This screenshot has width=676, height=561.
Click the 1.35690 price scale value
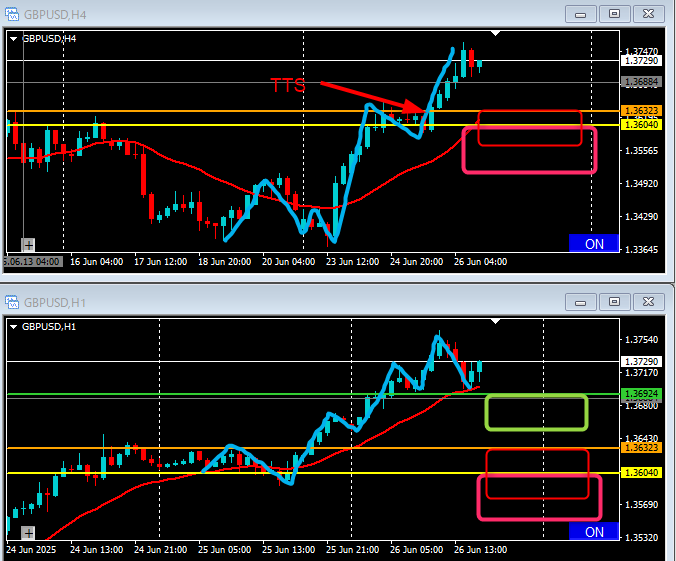pos(642,505)
